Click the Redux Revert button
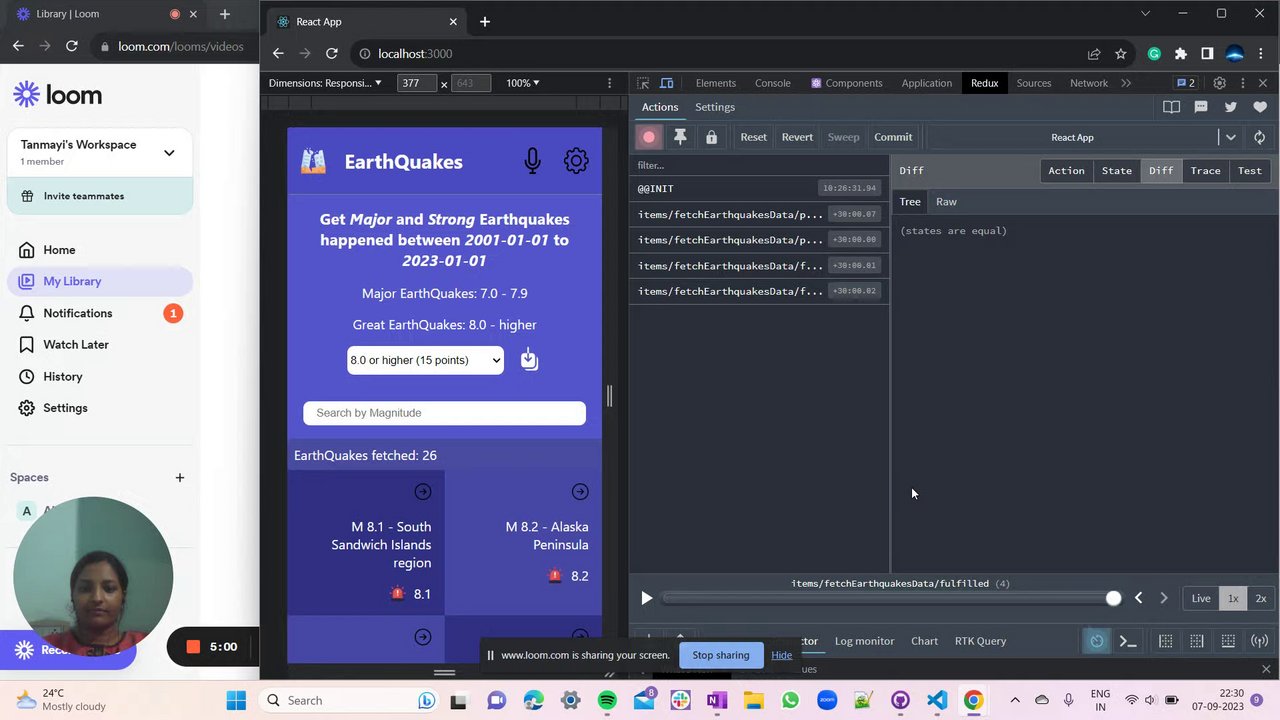 click(797, 137)
